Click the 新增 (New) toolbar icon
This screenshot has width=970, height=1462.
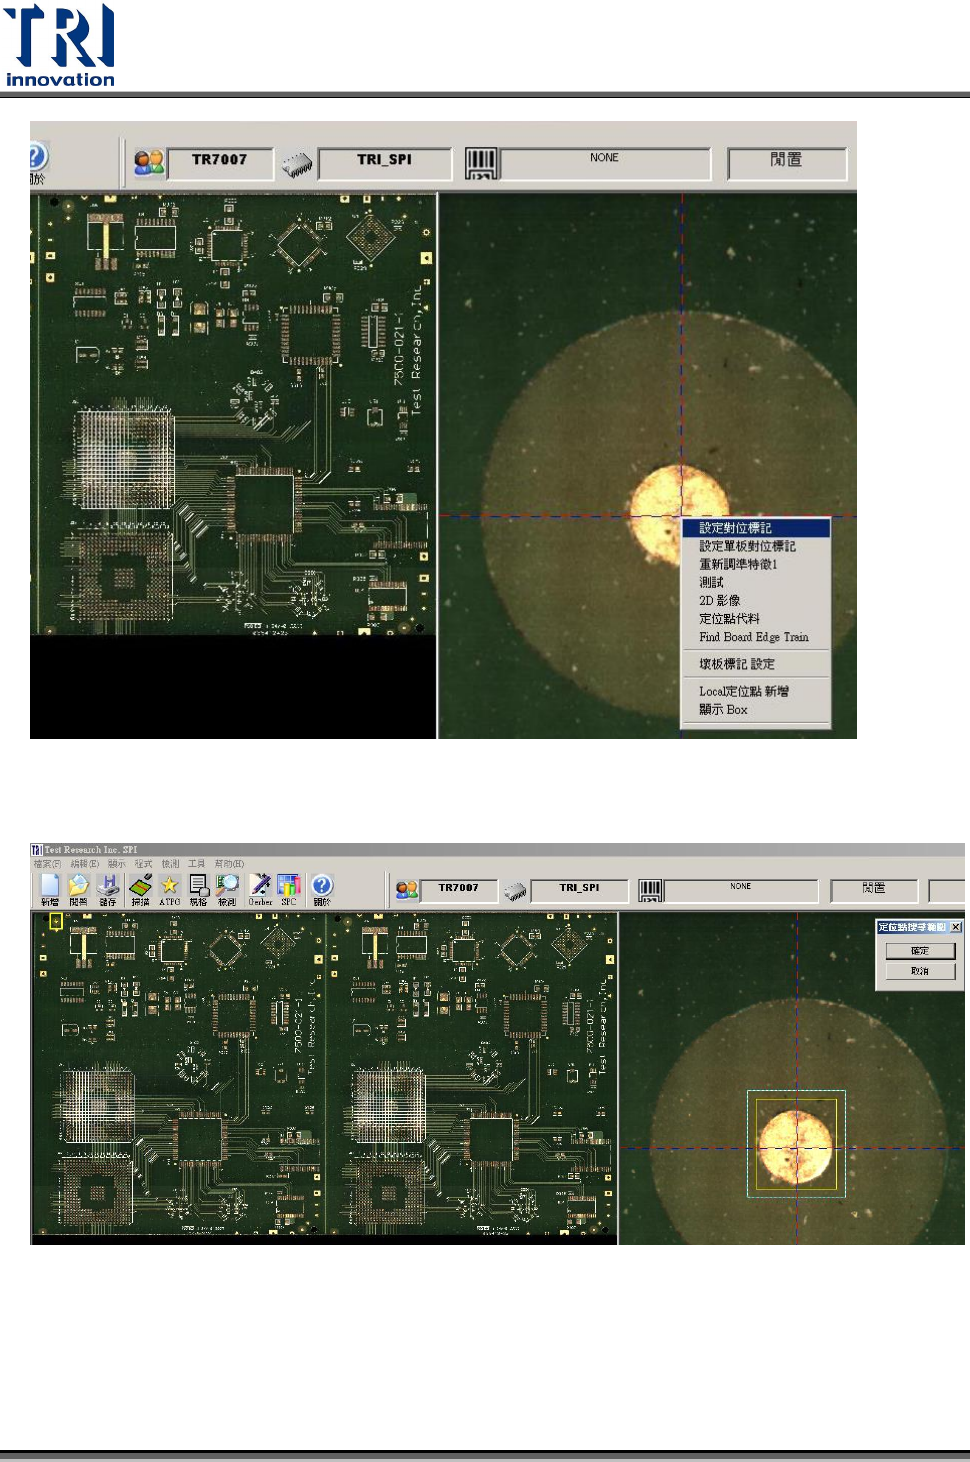pyautogui.click(x=50, y=888)
